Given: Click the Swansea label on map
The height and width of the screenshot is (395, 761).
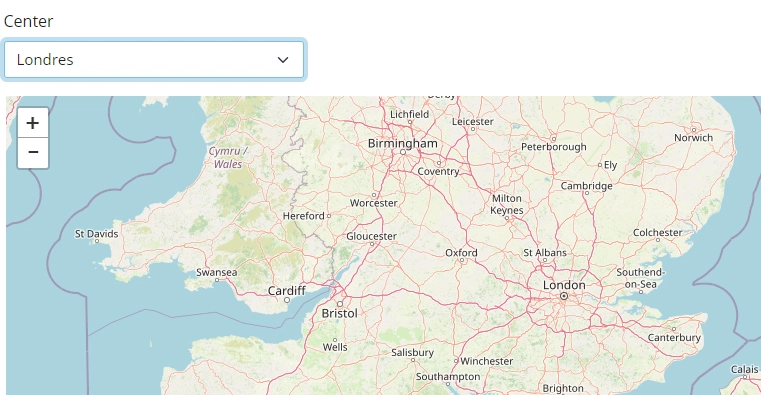Looking at the screenshot, I should click(216, 272).
